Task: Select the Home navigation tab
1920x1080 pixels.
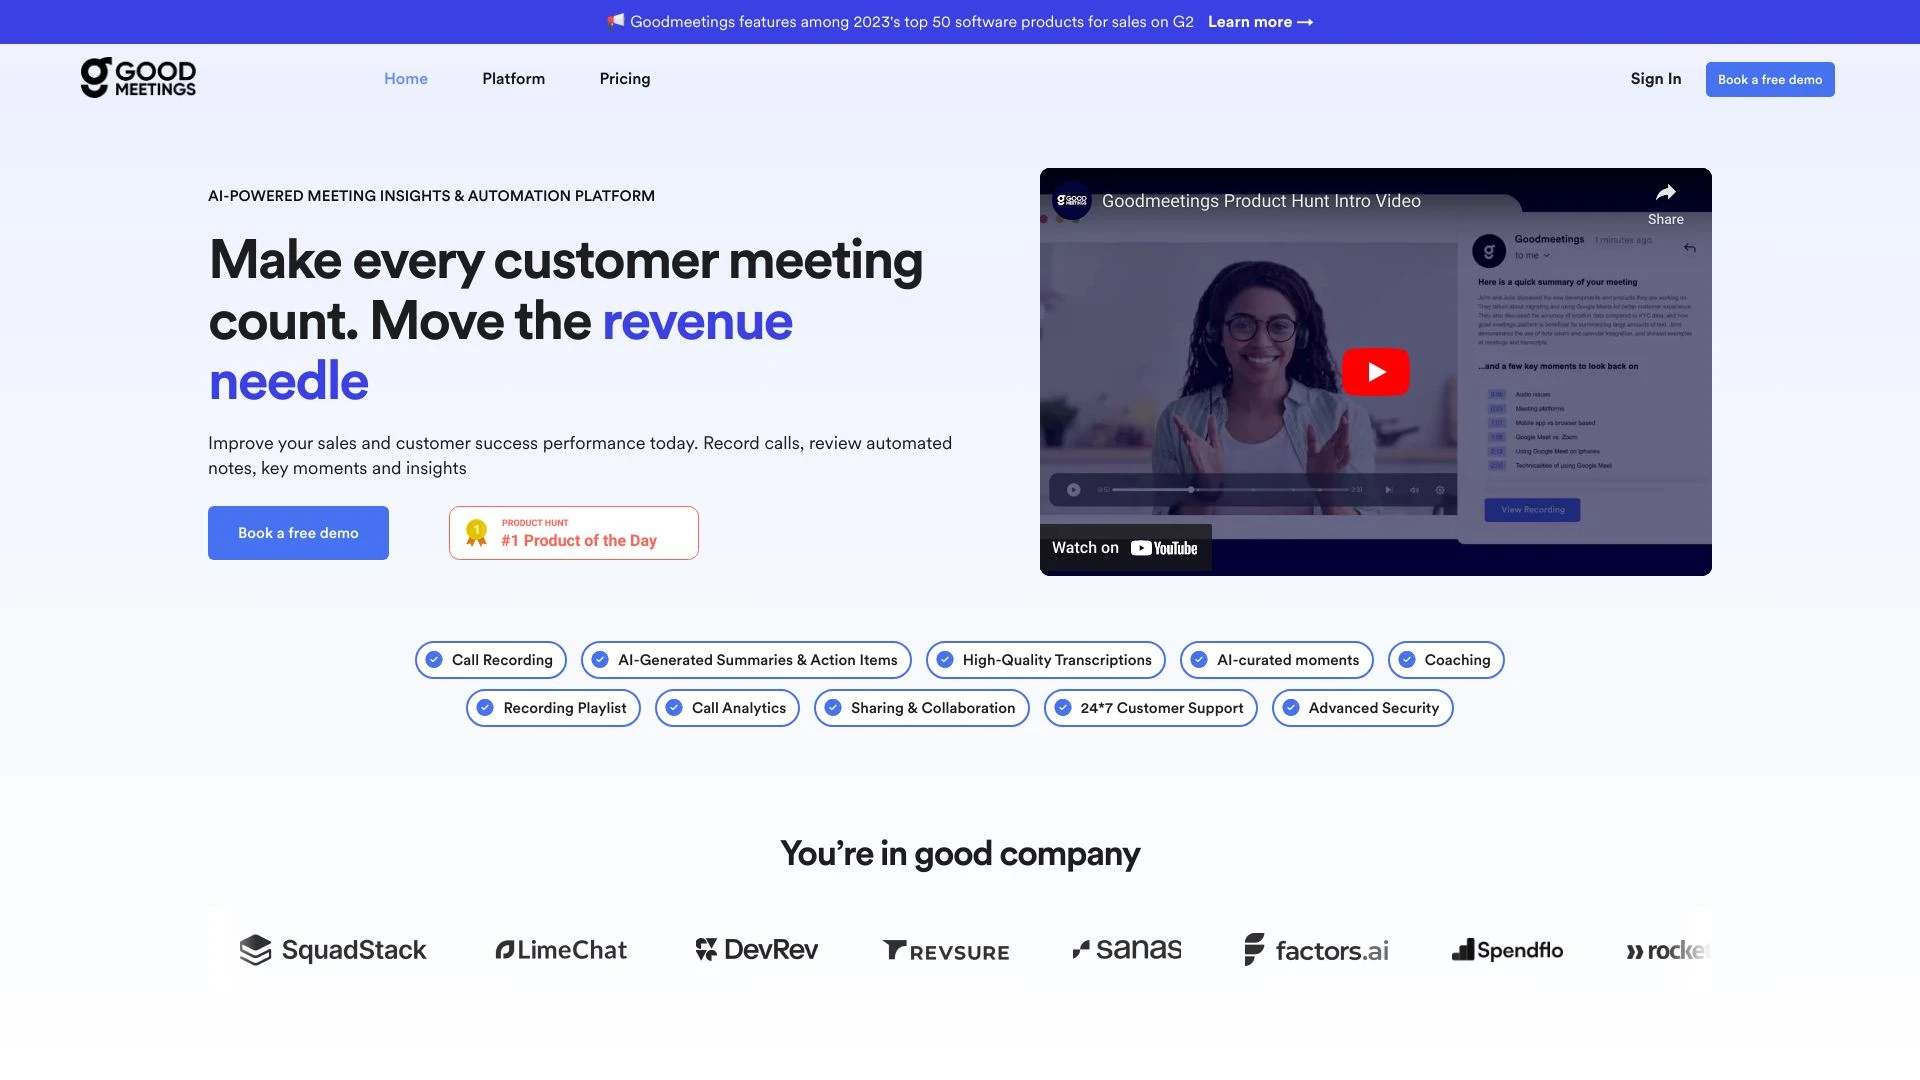Action: [x=405, y=78]
